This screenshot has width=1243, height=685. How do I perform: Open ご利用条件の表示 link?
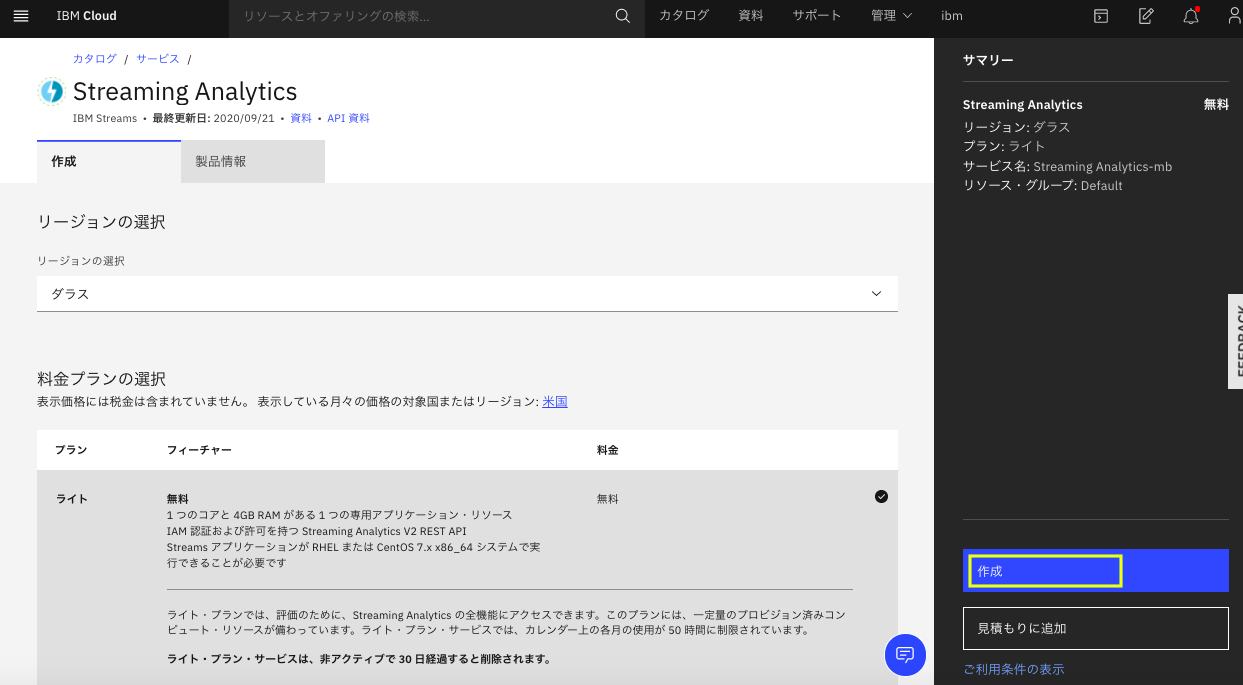click(x=1012, y=669)
